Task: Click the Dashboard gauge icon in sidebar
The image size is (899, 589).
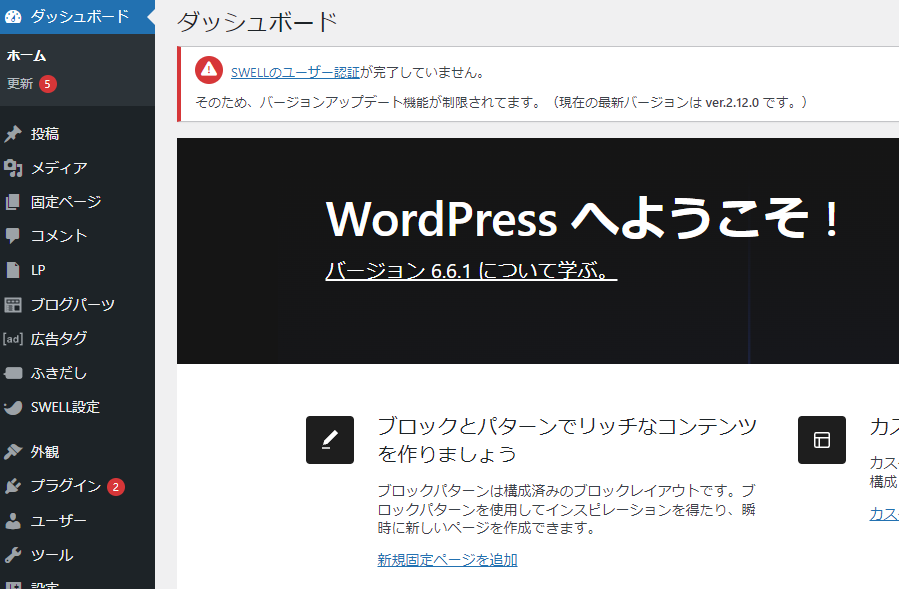Action: [13, 17]
